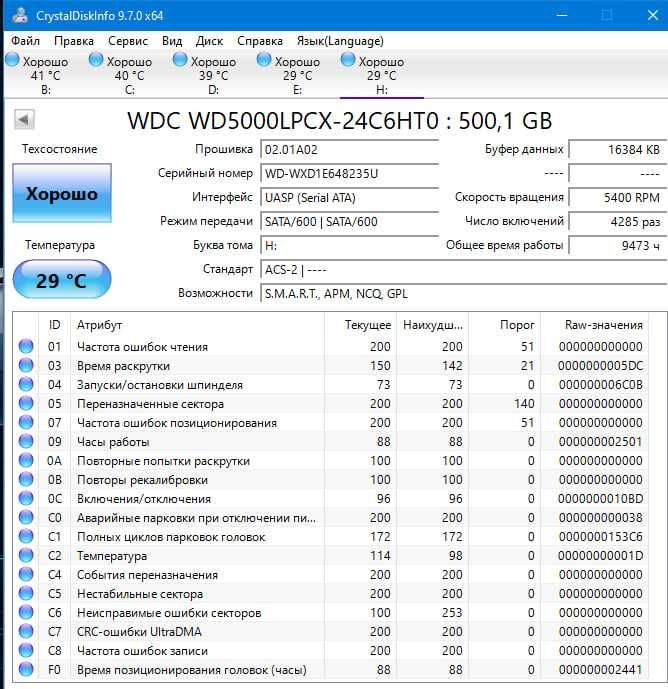Open the Справка menu
Screen dimensions: 668x689
click(x=260, y=41)
